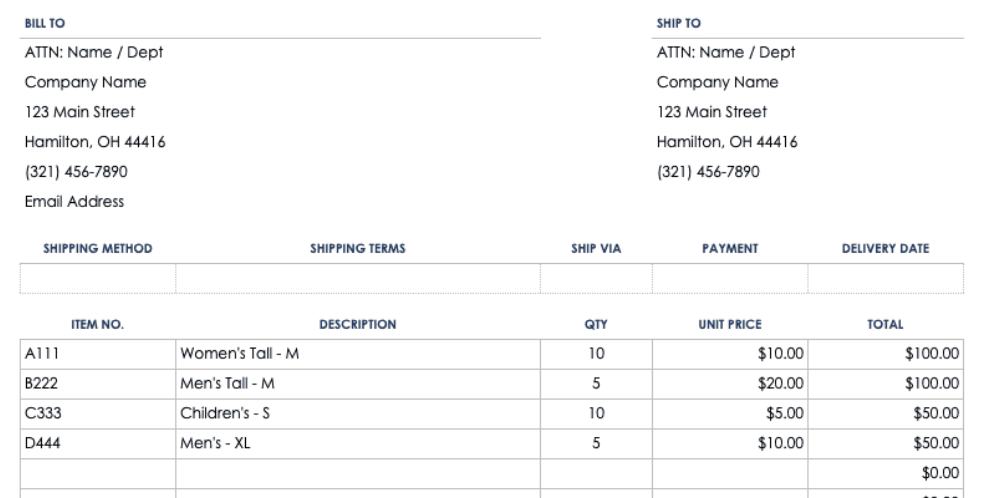Click the Bill To phone number
The image size is (994, 498).
point(75,172)
